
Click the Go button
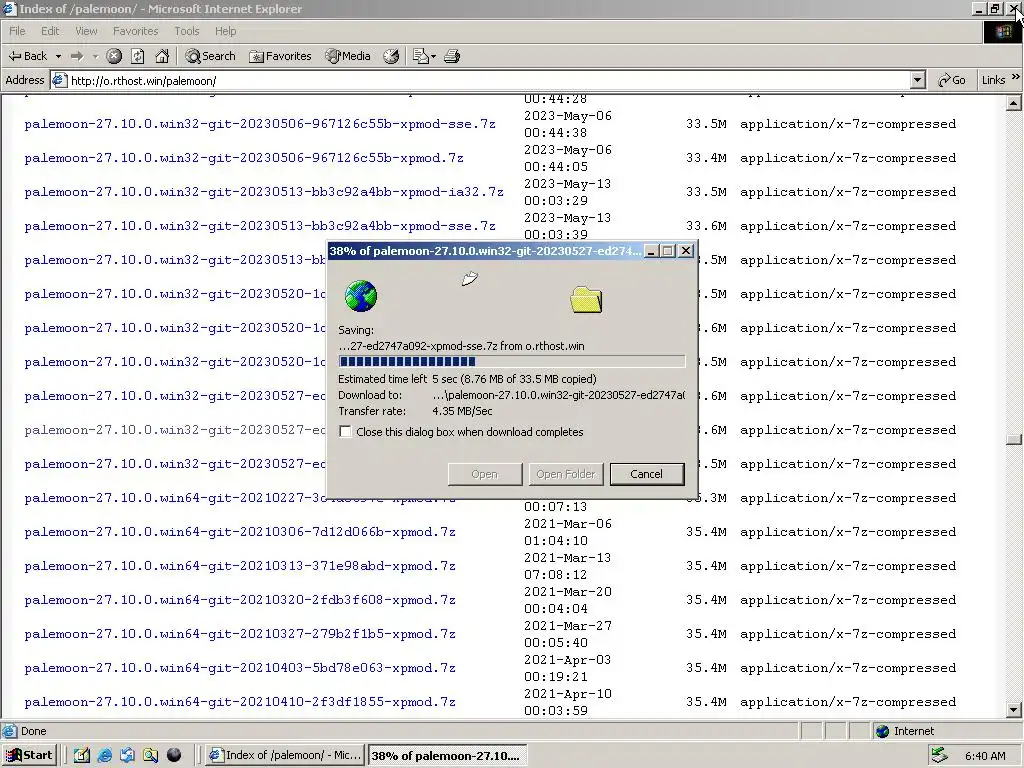952,80
